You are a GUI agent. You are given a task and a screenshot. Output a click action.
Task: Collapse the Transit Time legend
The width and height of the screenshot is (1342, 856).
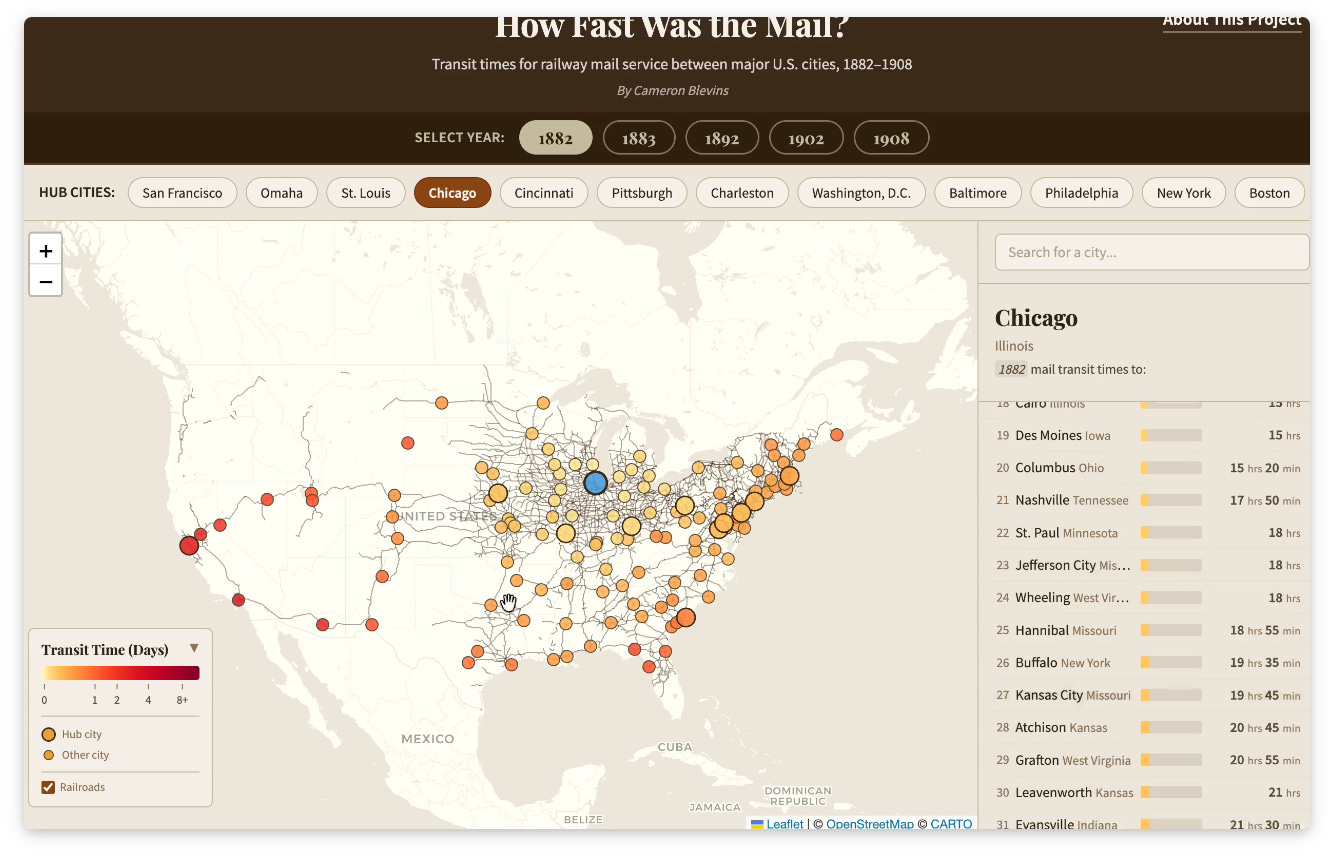194,648
